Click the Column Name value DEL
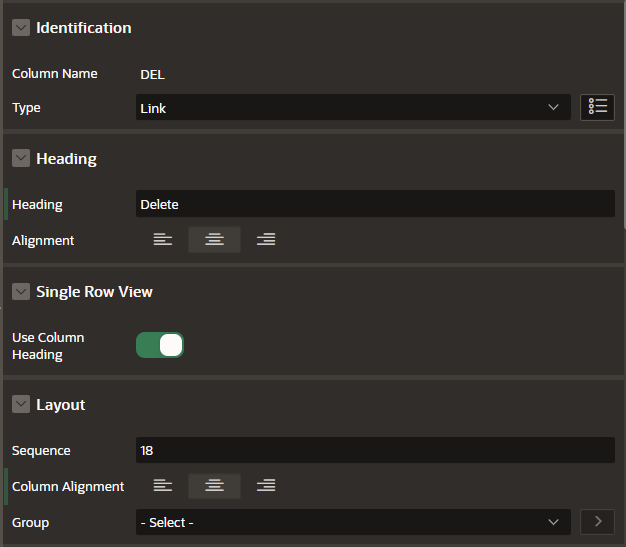Viewport: 626px width, 547px height. coord(152,75)
